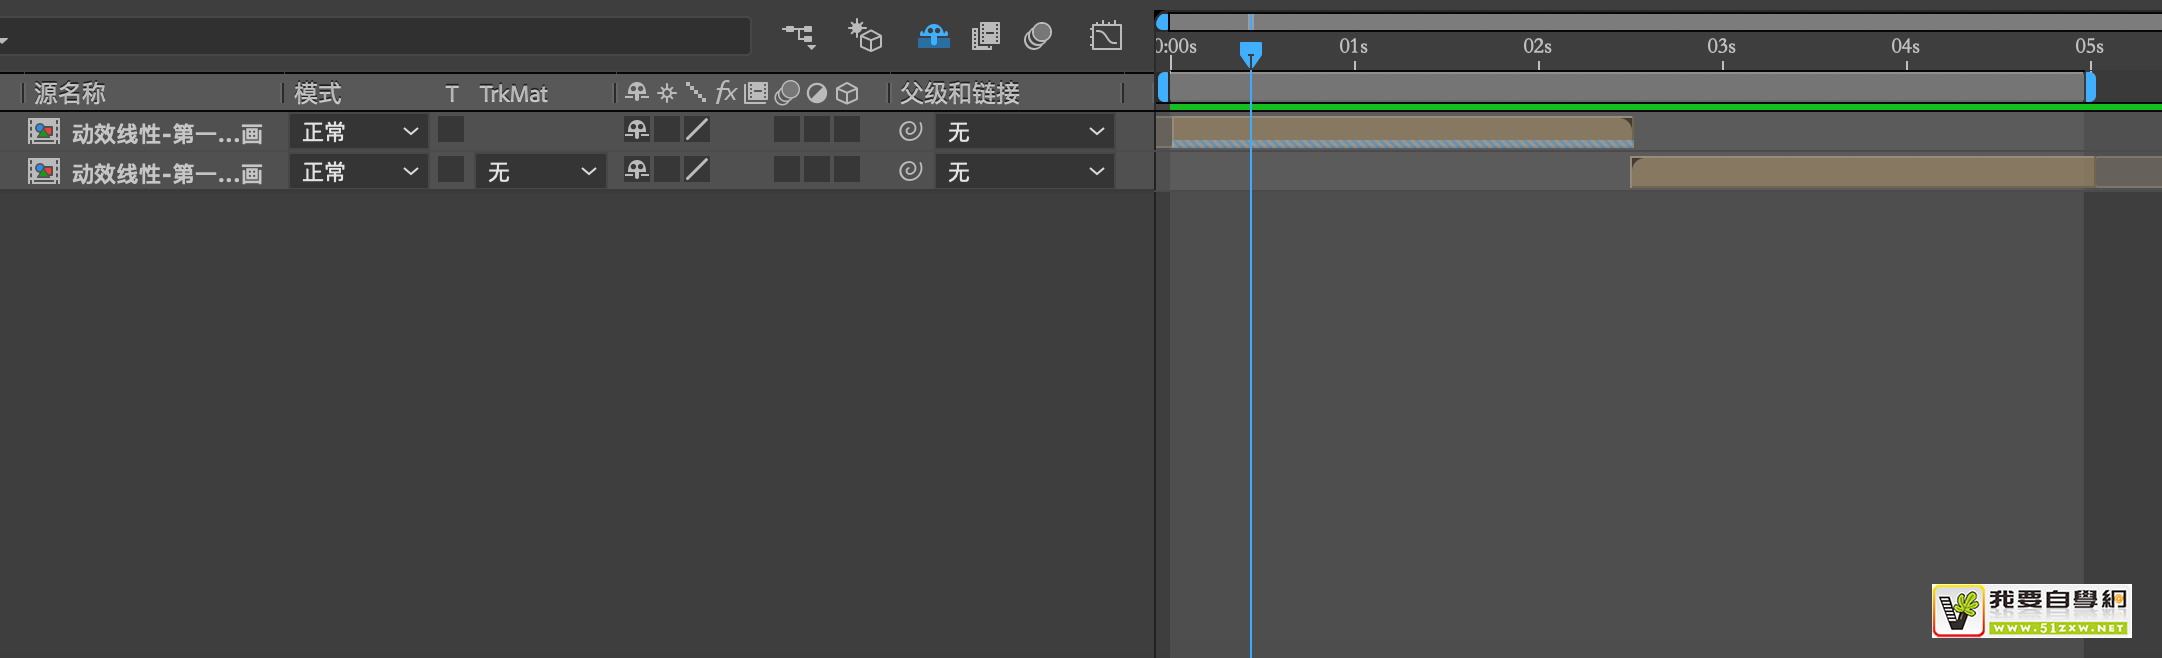Select the second layer's bar in the timeline
The image size is (2162, 658).
point(1860,172)
